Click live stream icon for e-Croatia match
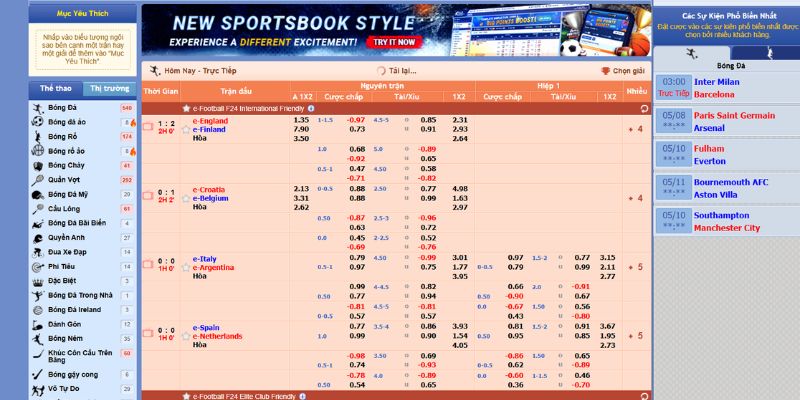The height and width of the screenshot is (400, 800). (147, 195)
